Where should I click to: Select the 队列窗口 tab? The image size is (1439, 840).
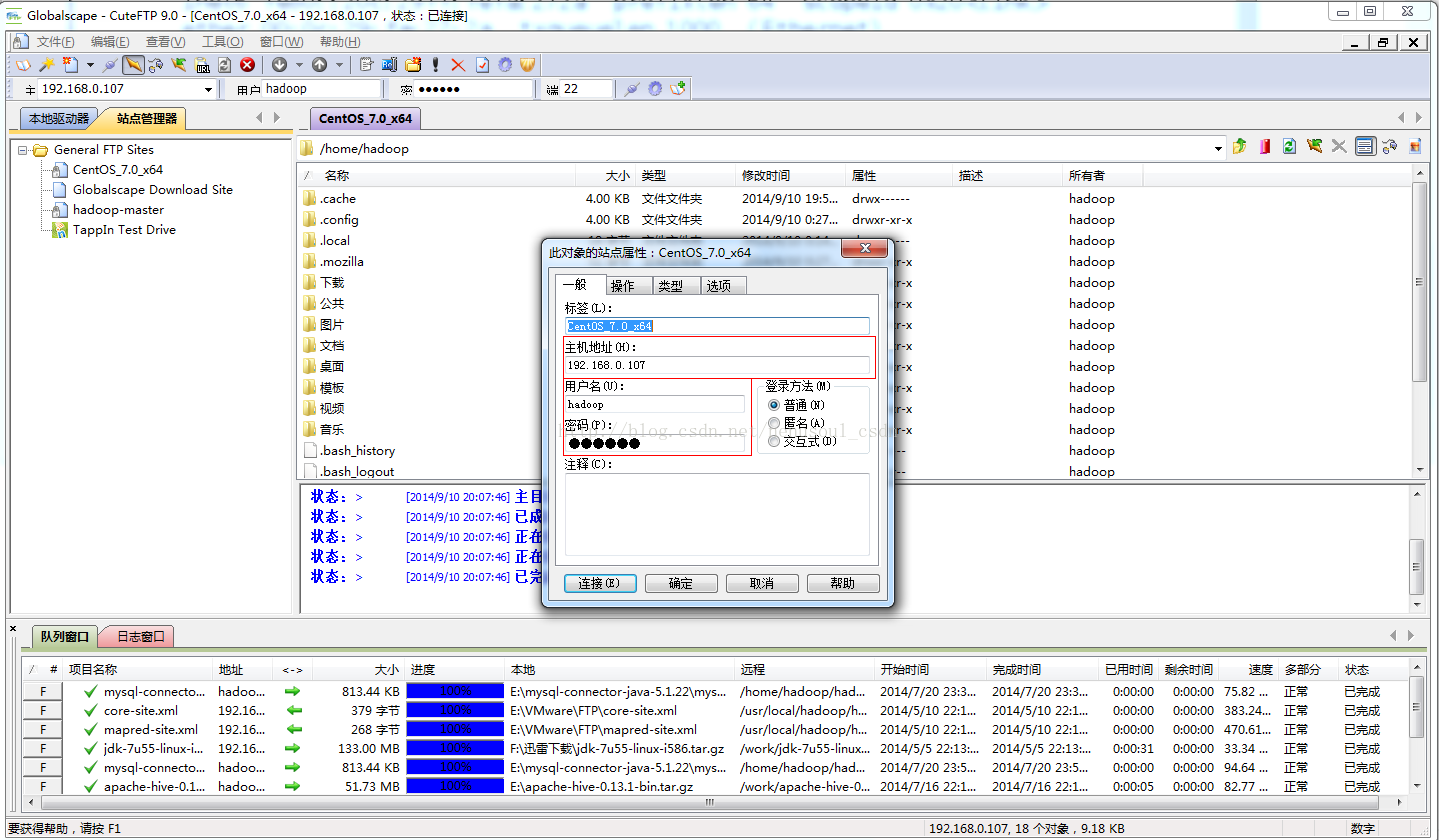[x=64, y=636]
